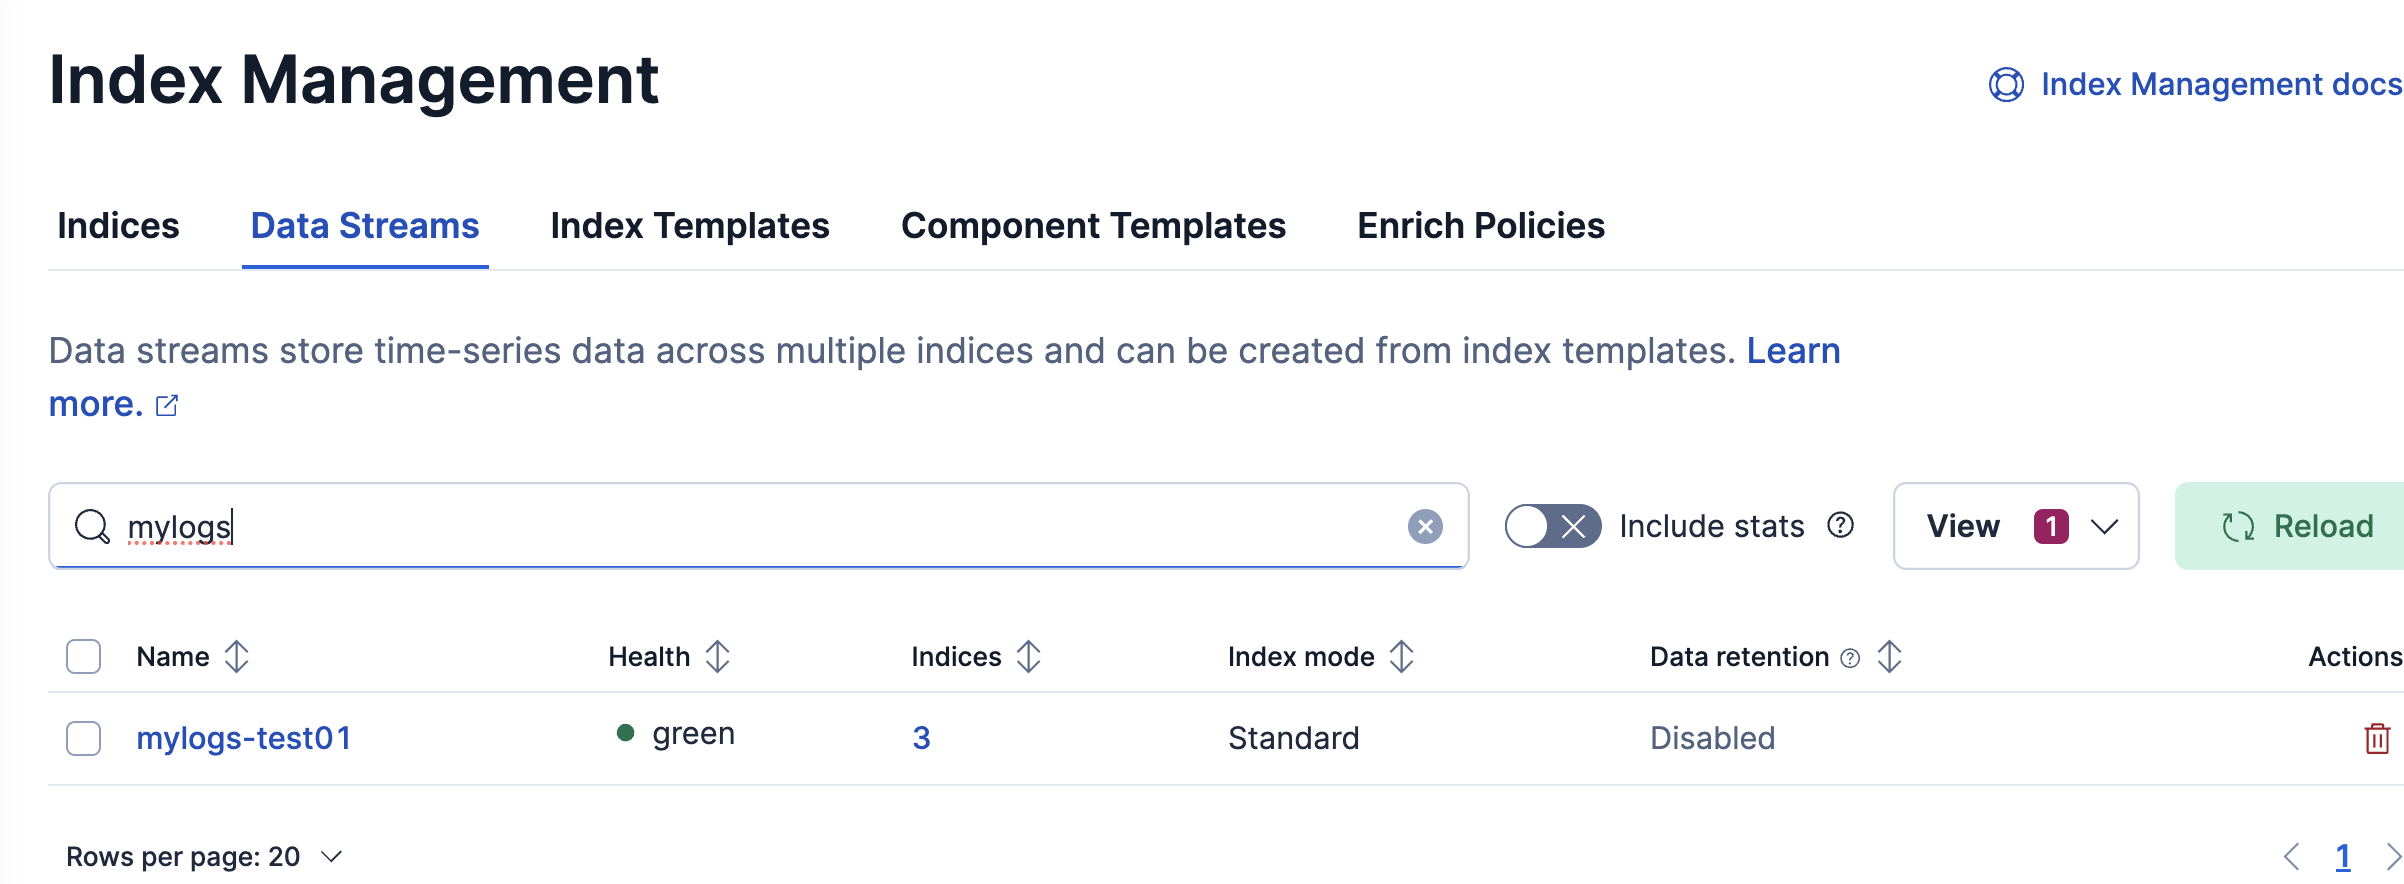
Task: Click the delete trash icon for mylogs-test01
Action: click(2376, 738)
